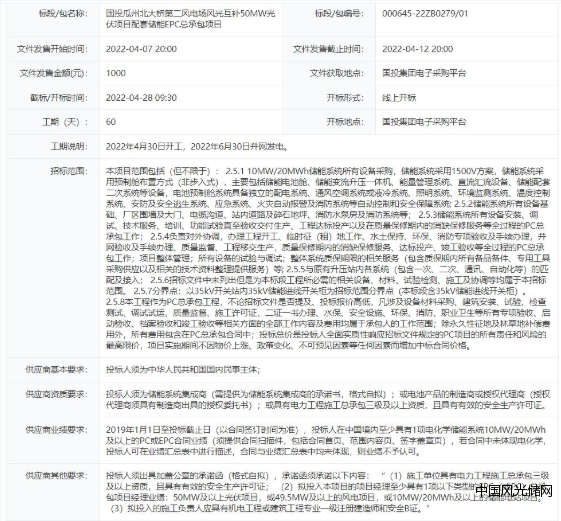Screen dimensions: 561x521
Task: Click the 文件发售开始时间 label
Action: click(x=52, y=49)
